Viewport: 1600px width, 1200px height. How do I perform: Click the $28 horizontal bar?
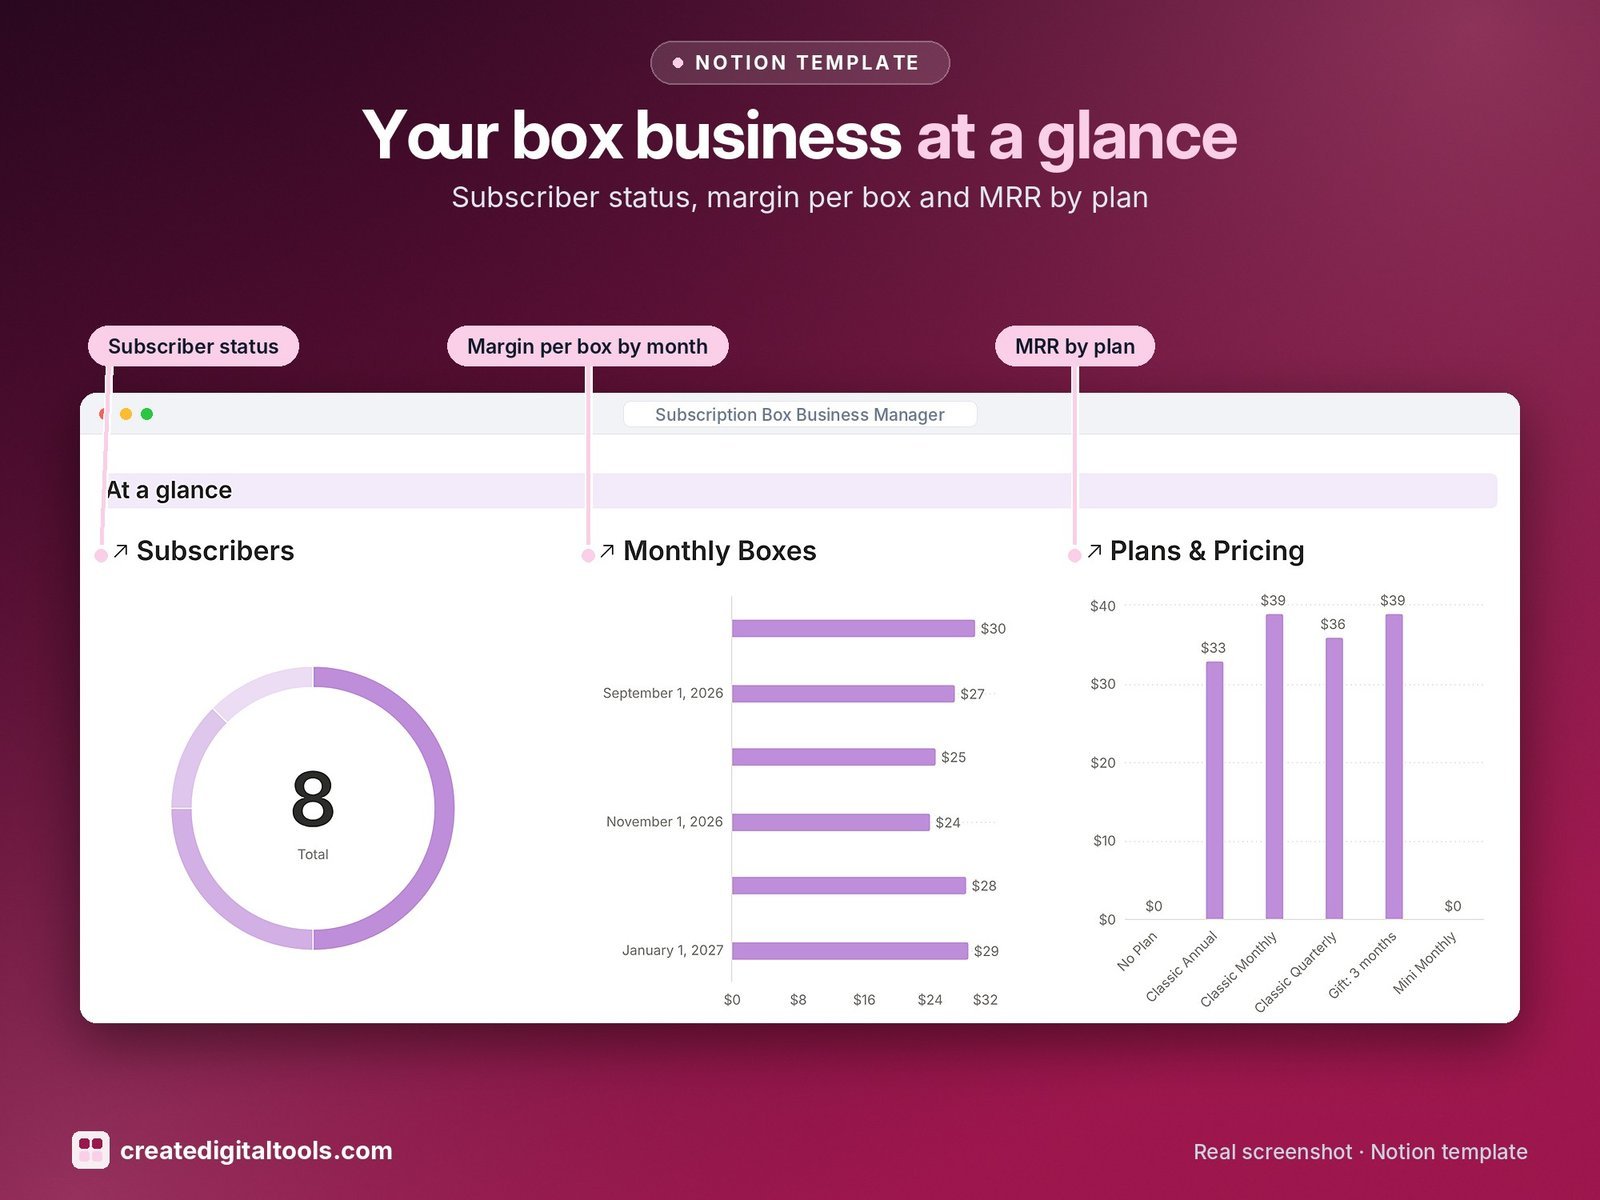coord(849,886)
